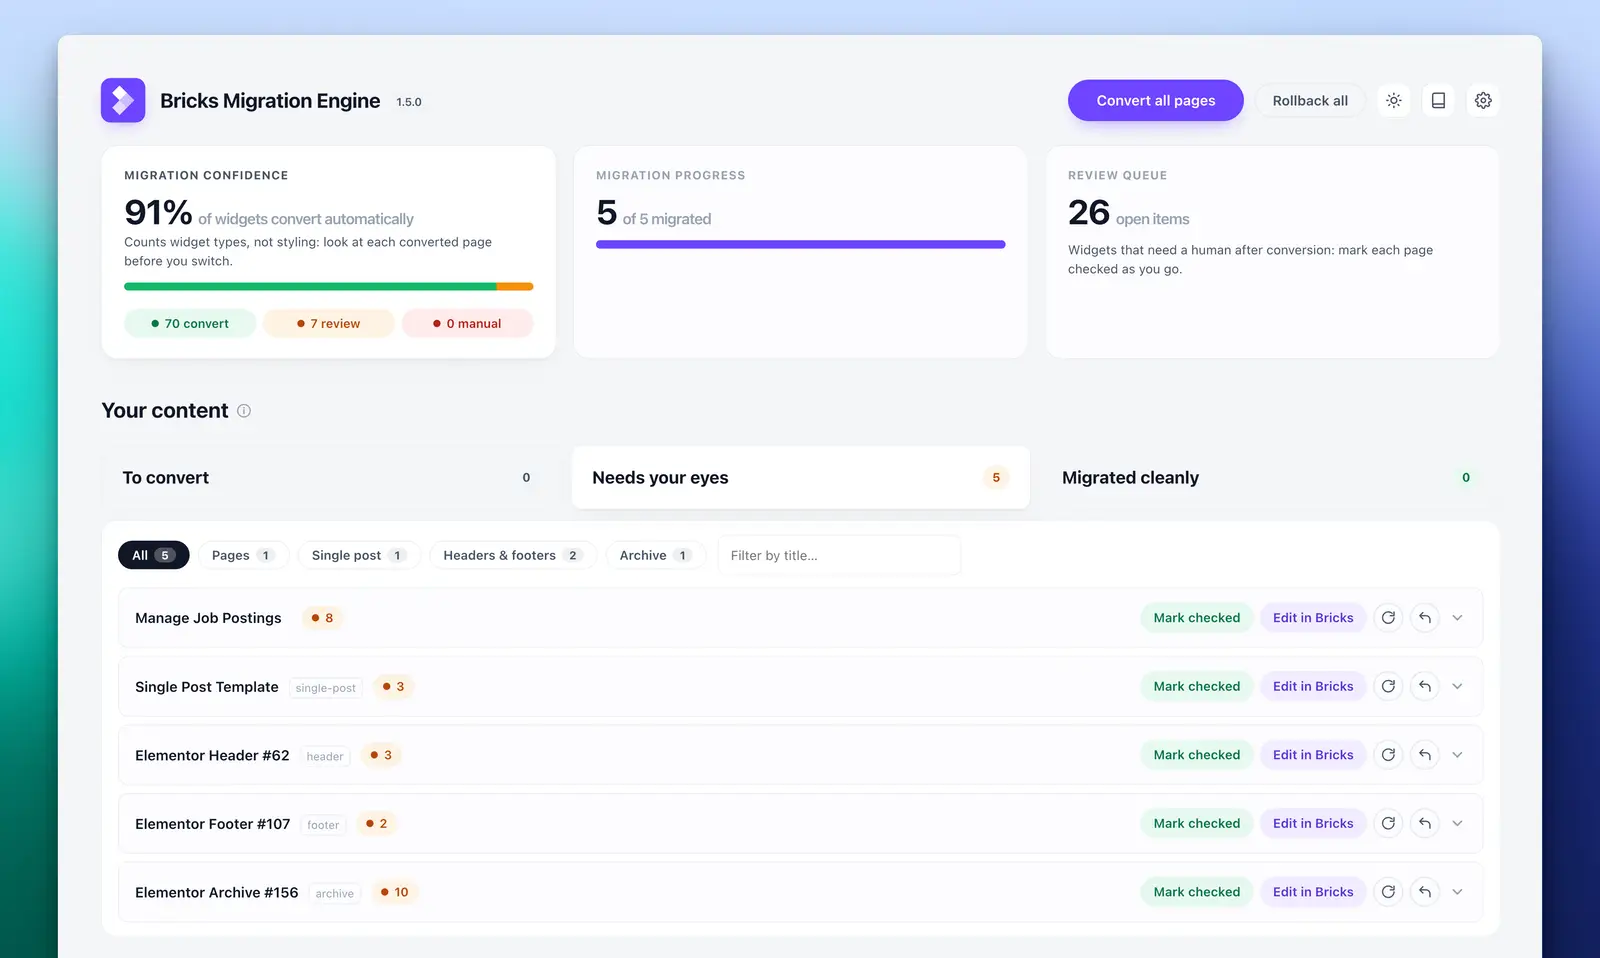Image resolution: width=1600 pixels, height=958 pixels.
Task: Click the header type tag
Action: point(325,756)
